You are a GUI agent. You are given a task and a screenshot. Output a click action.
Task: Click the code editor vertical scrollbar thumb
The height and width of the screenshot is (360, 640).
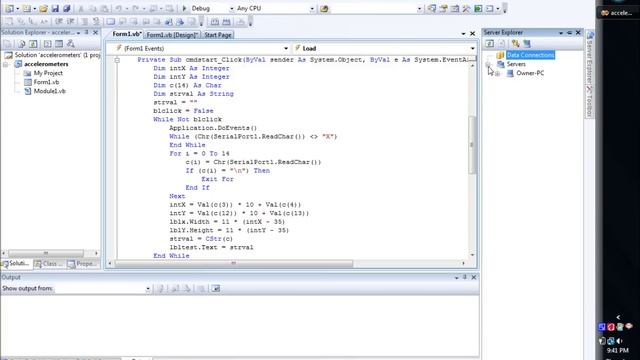[472, 145]
